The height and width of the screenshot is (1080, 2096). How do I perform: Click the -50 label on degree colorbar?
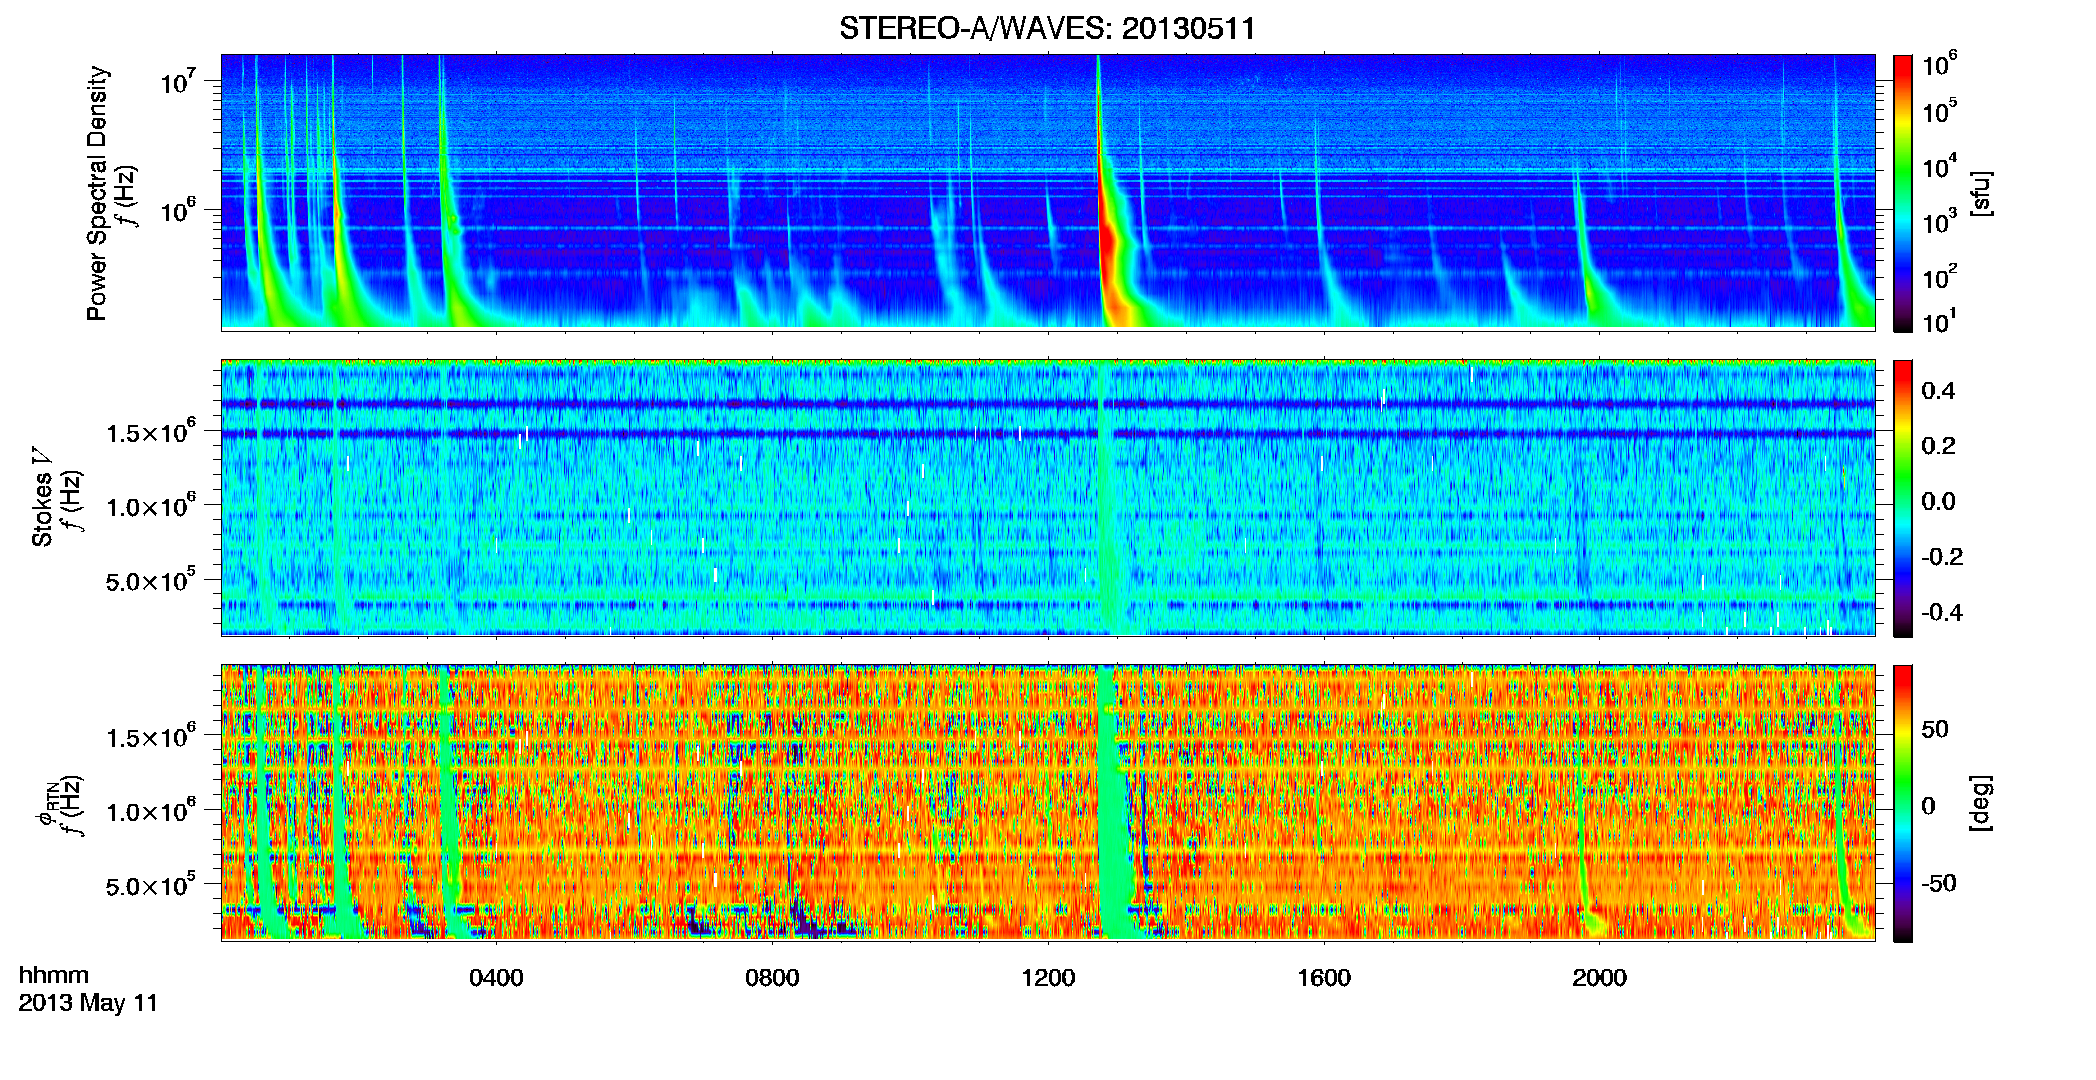(1939, 883)
